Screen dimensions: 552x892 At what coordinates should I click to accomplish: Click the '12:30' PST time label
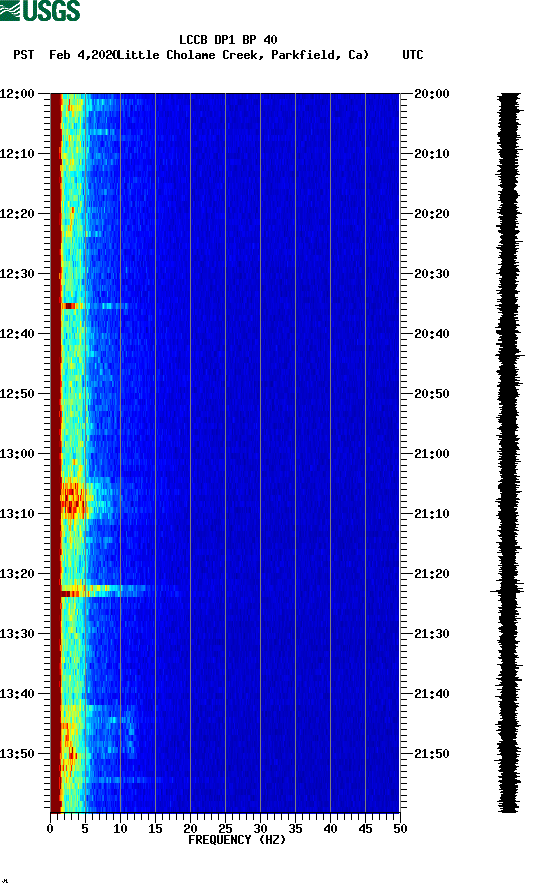(17, 274)
